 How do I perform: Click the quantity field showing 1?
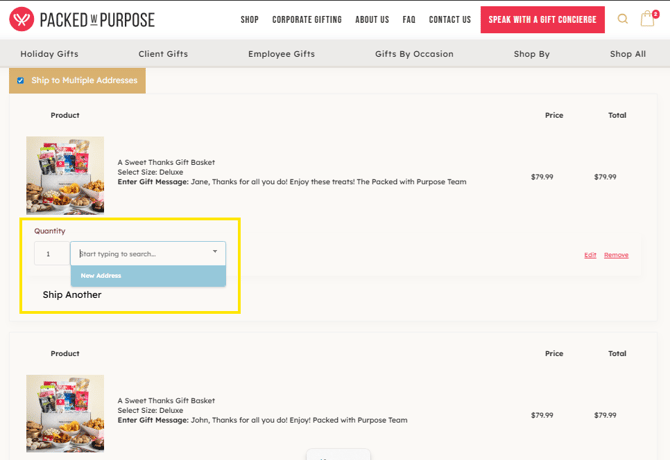pyautogui.click(x=52, y=254)
